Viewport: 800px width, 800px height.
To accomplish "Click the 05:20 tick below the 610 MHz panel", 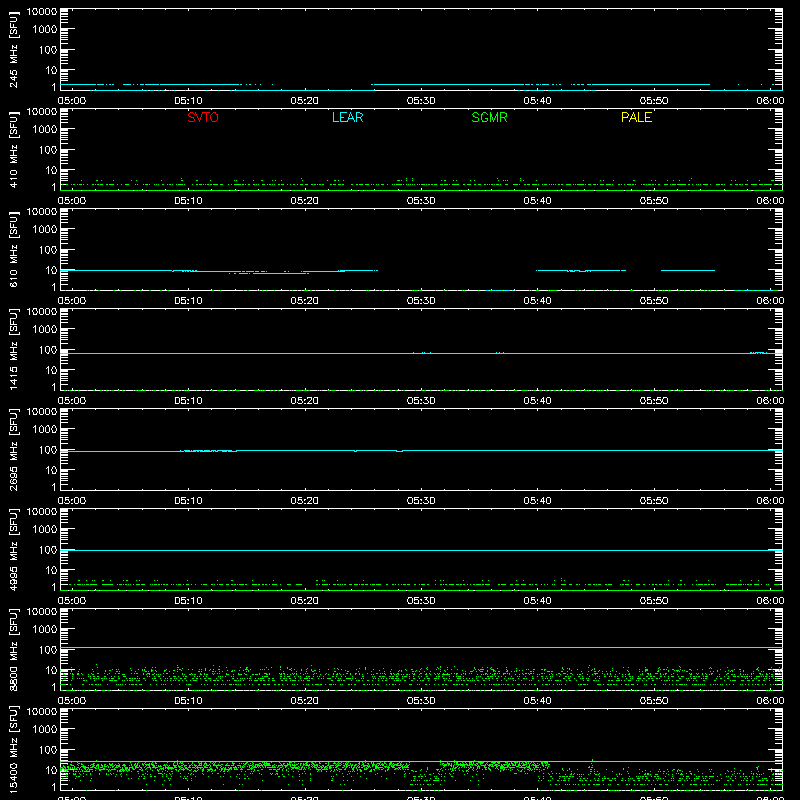I will (x=305, y=301).
